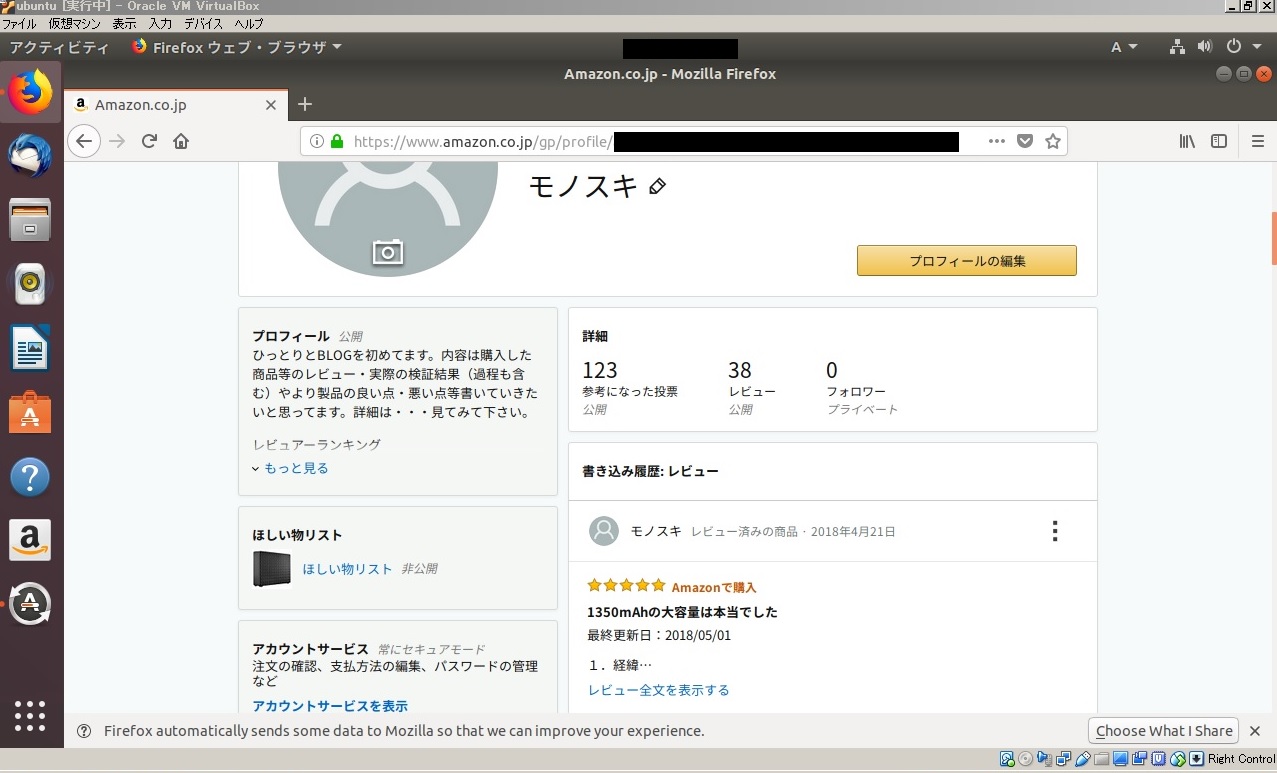Click アクティビティ overview button
Viewport: 1277px width, 773px height.
[x=59, y=47]
